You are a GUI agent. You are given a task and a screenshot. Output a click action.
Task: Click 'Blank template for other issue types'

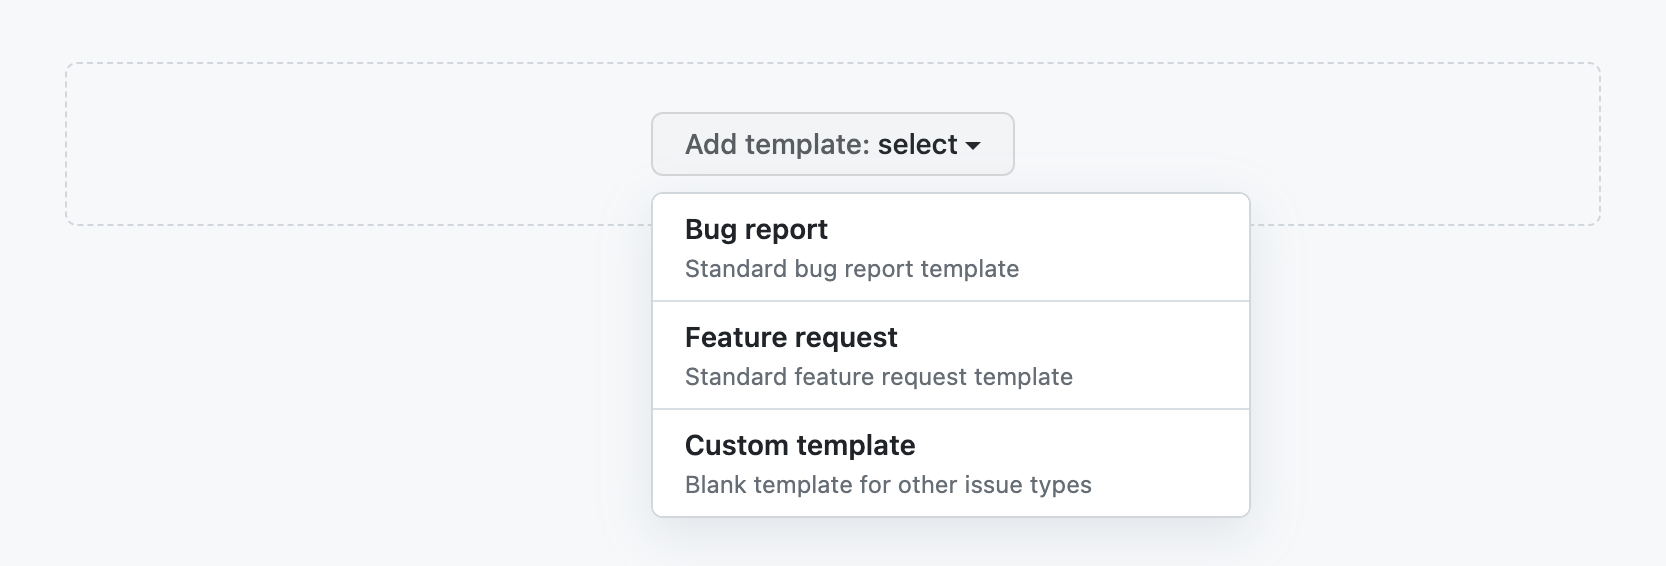click(x=887, y=485)
